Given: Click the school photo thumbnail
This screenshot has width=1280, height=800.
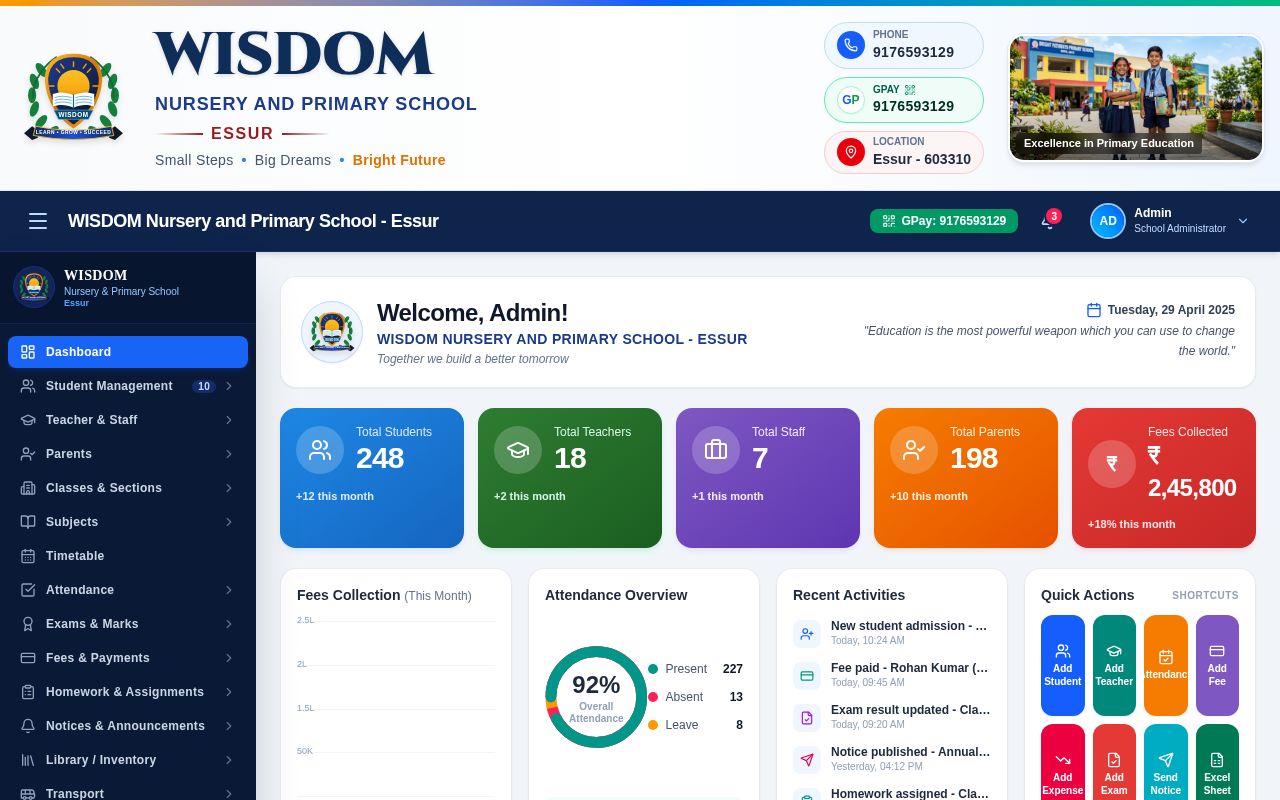Looking at the screenshot, I should pos(1136,98).
